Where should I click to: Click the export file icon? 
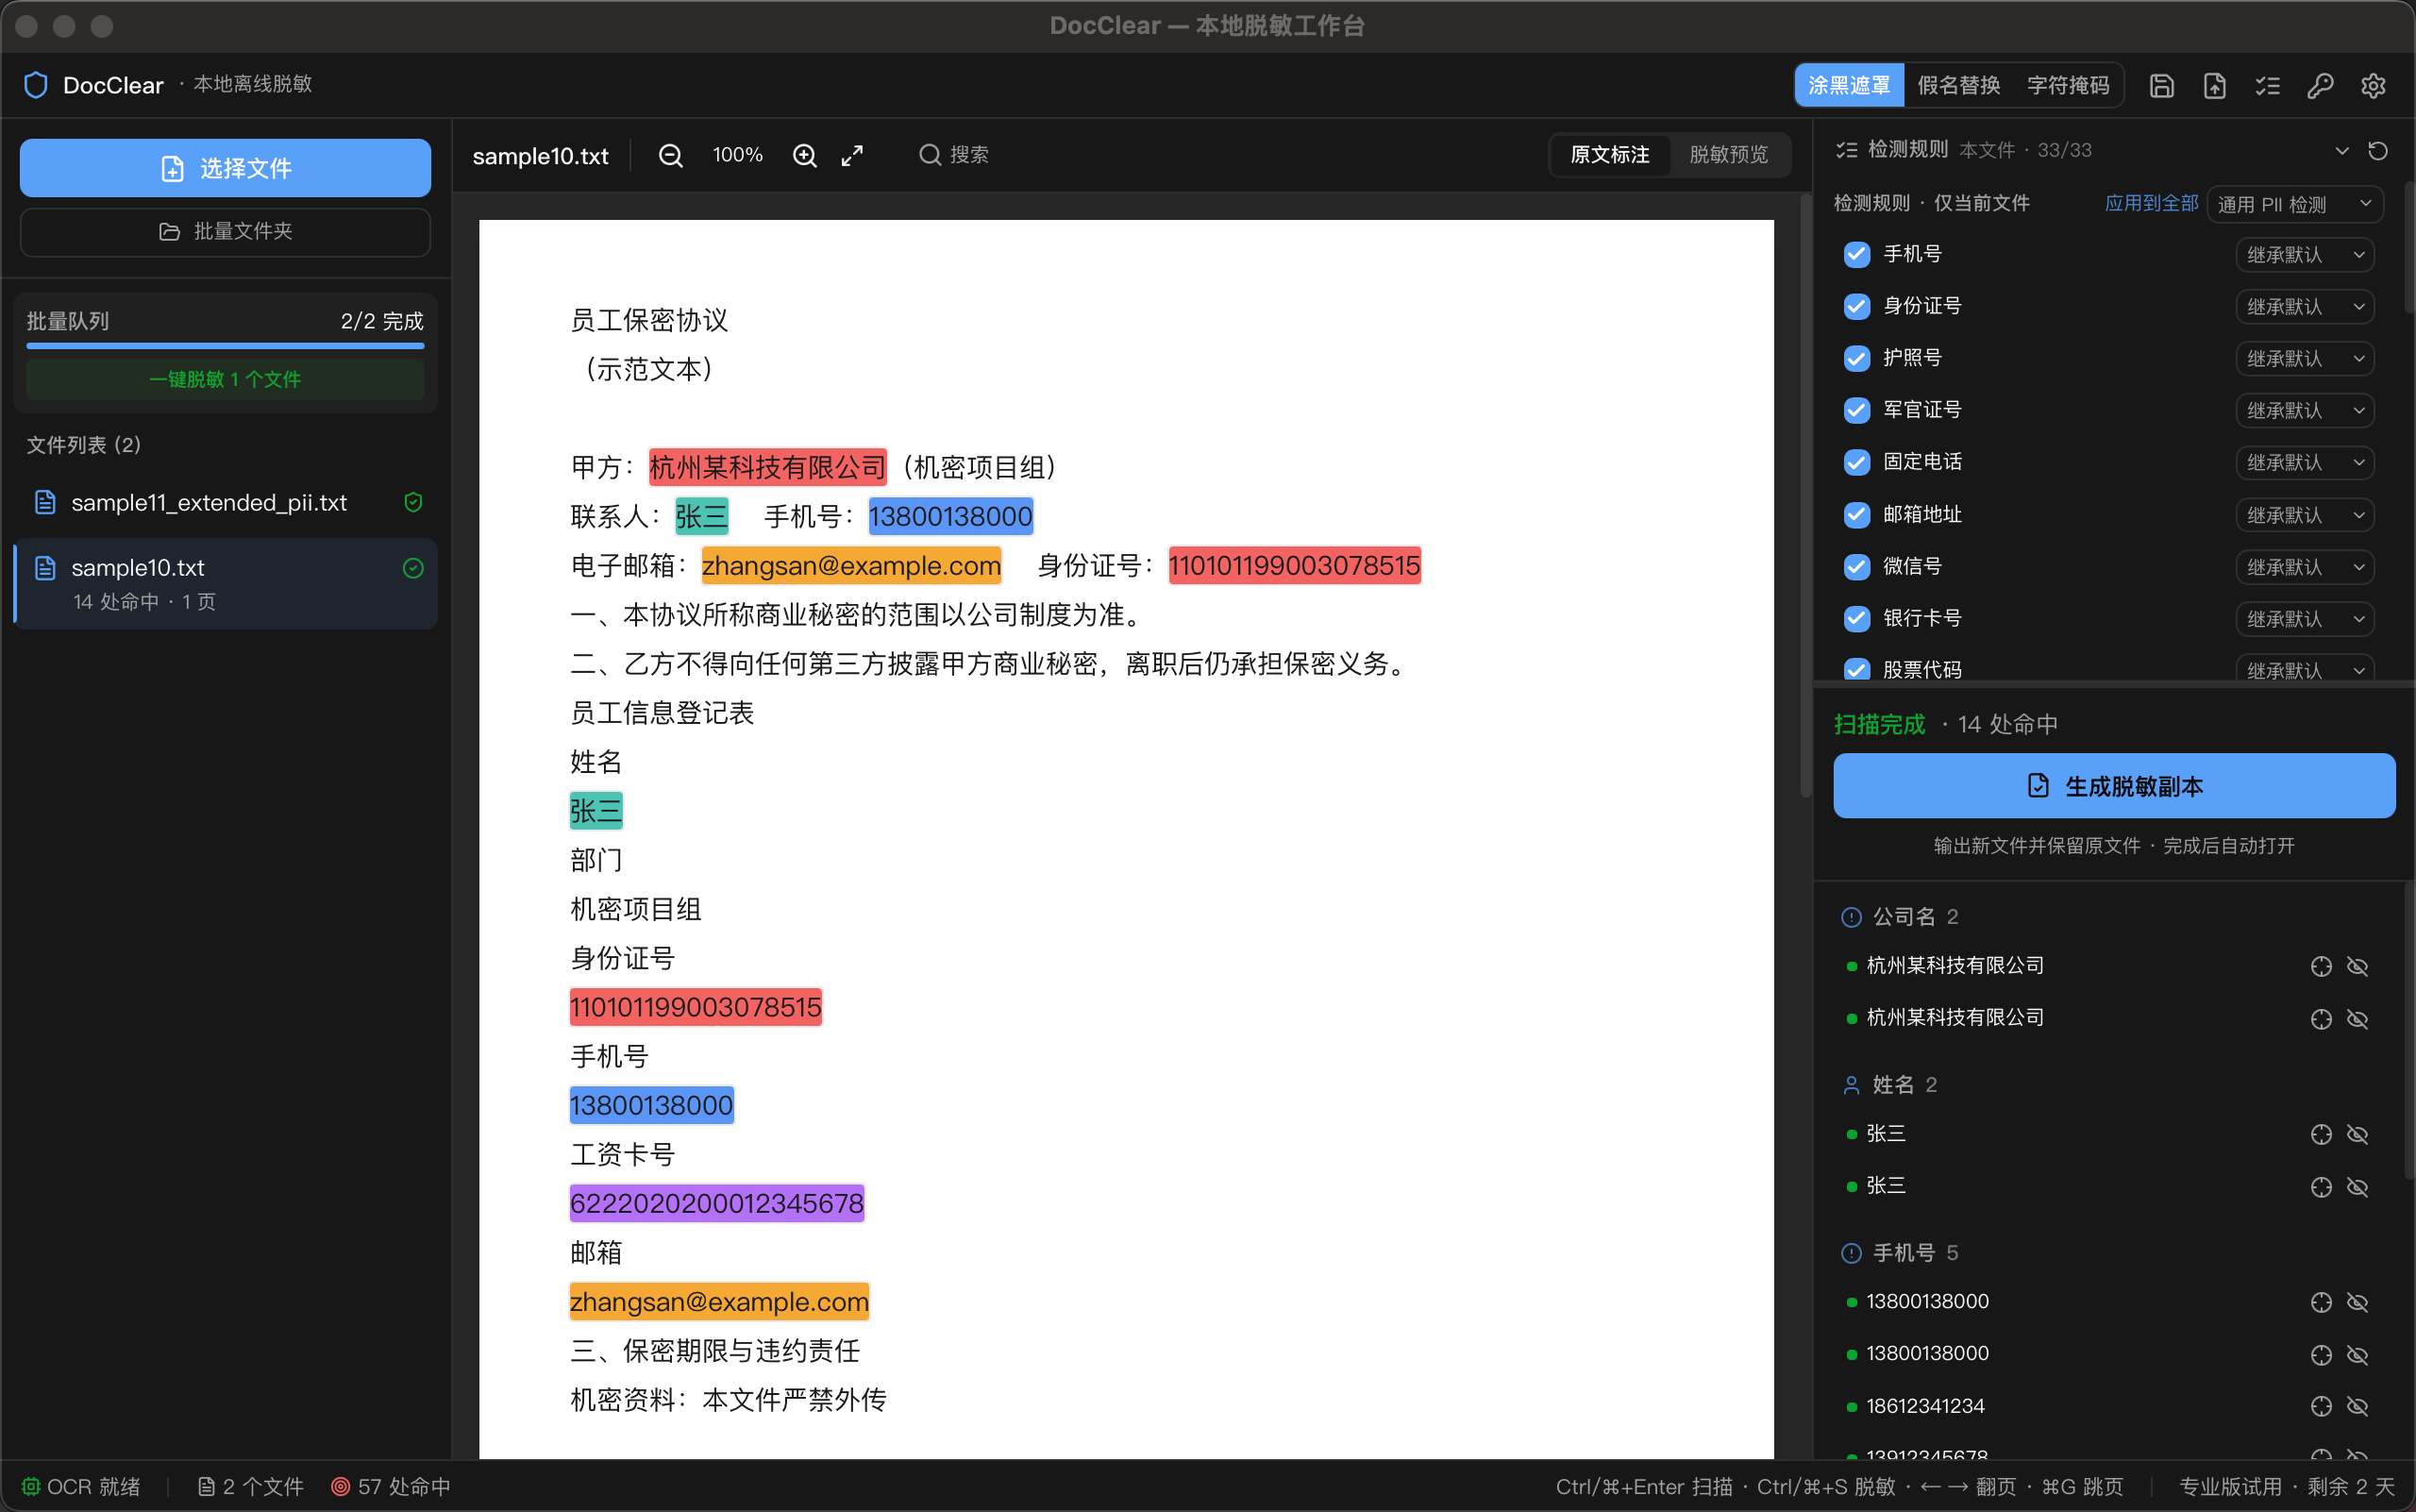[x=2215, y=86]
